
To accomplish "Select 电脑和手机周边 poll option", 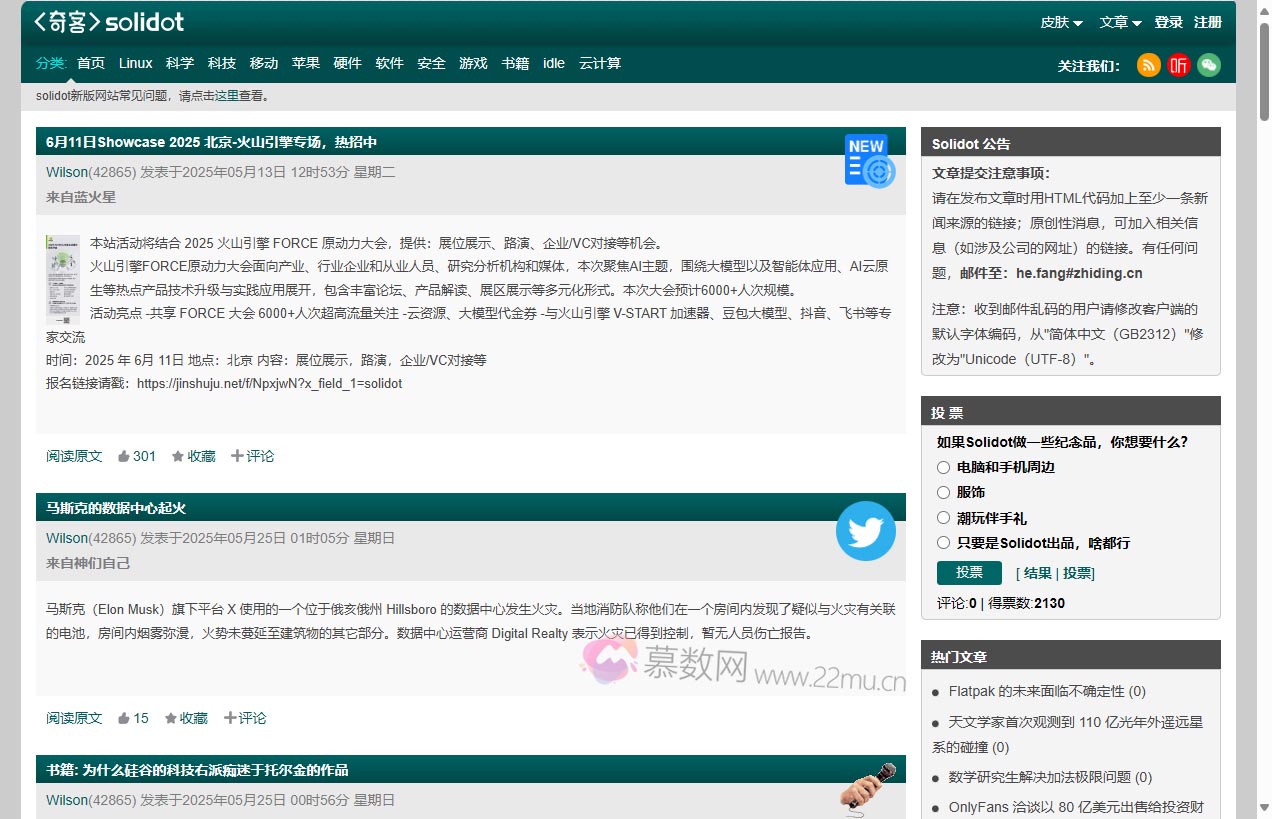I will (x=943, y=467).
